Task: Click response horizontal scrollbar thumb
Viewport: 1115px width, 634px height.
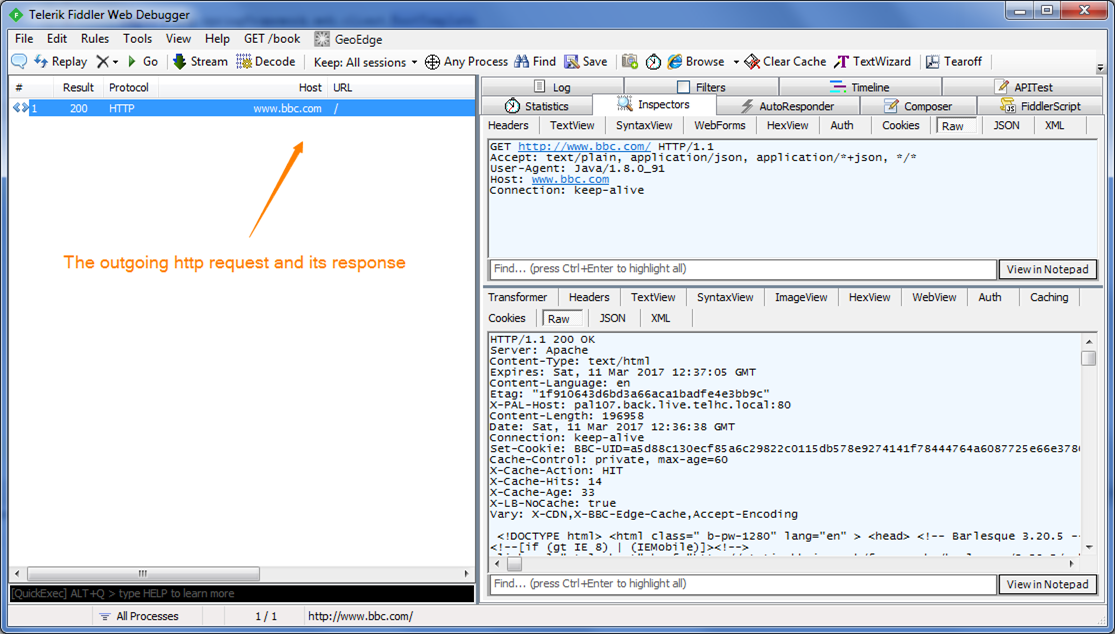Action: pyautogui.click(x=513, y=564)
